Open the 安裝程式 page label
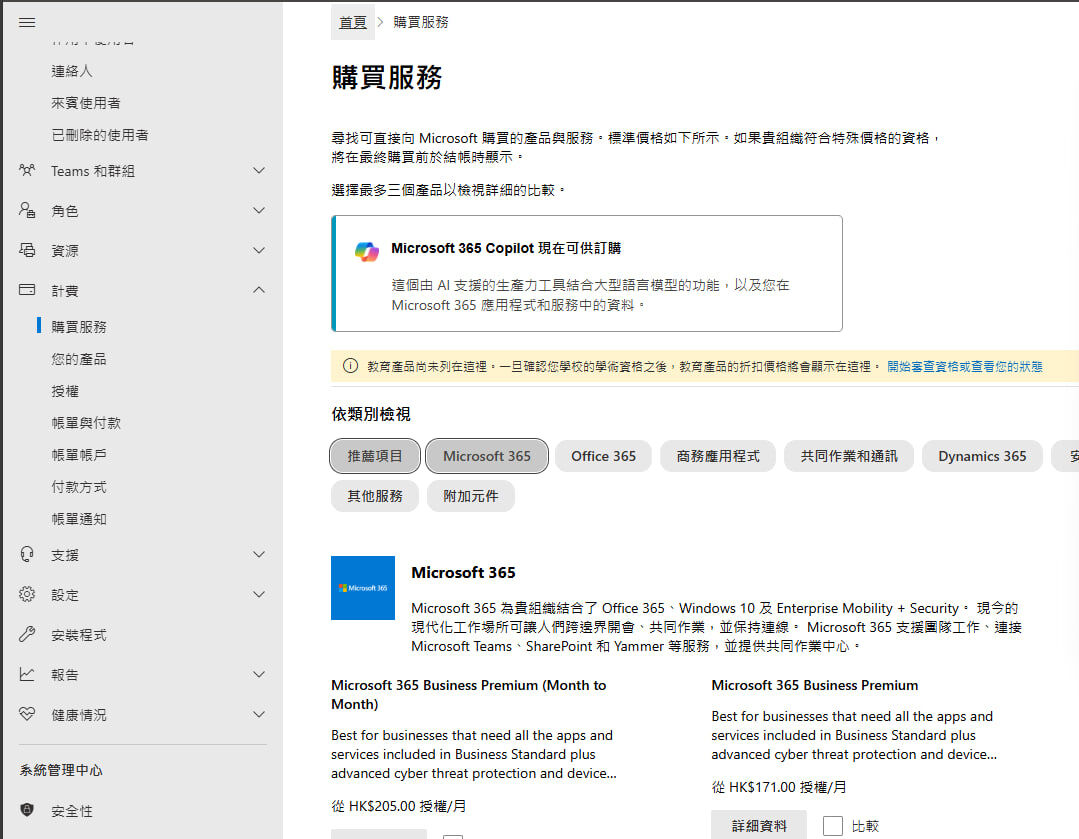 [x=78, y=635]
